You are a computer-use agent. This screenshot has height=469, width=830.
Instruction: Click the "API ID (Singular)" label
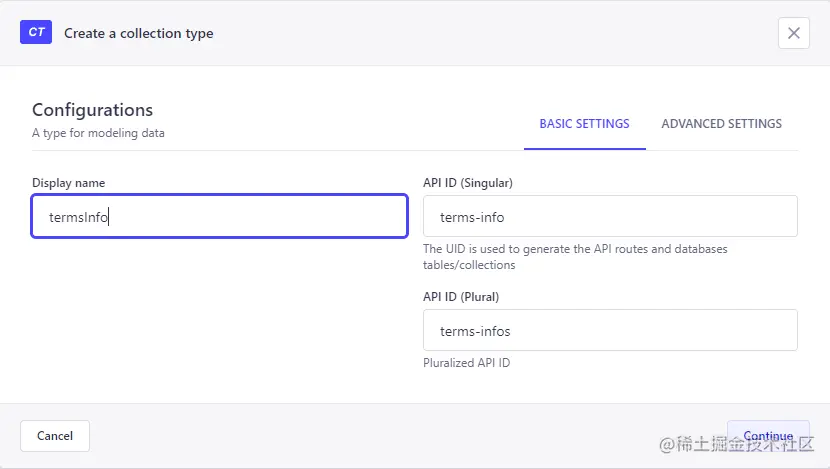468,183
